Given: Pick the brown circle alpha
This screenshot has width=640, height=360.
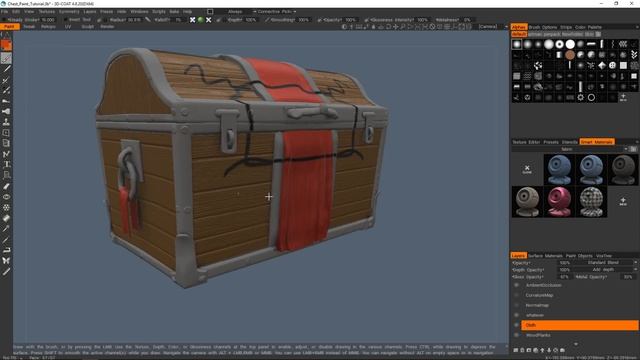Looking at the screenshot, I should [570, 55].
